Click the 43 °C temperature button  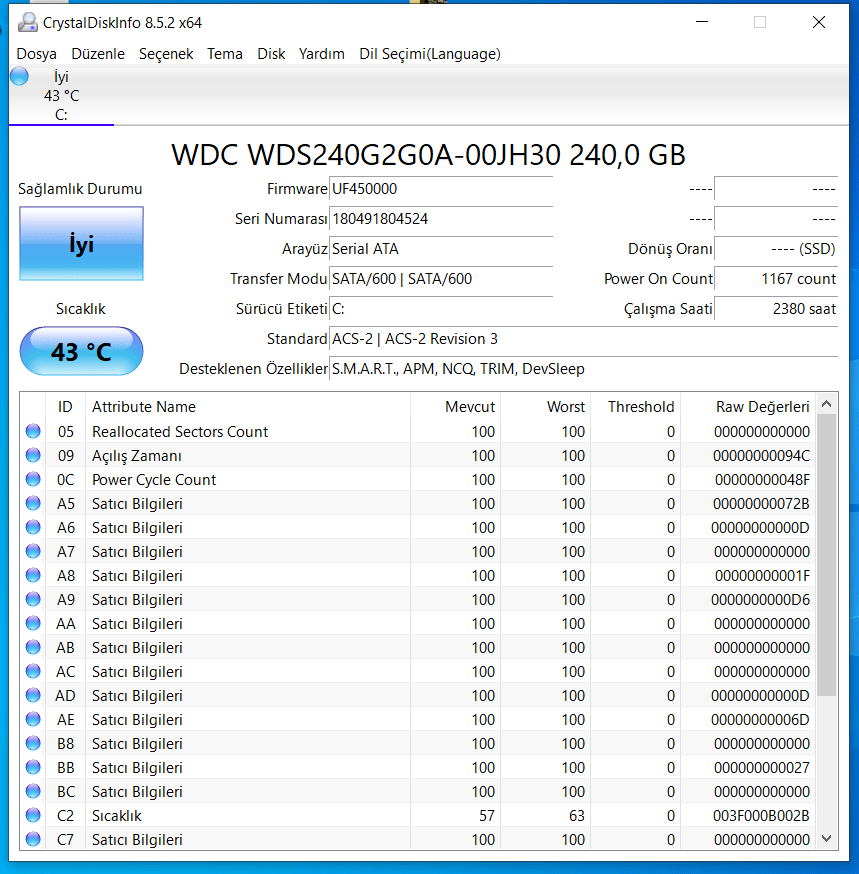point(81,351)
